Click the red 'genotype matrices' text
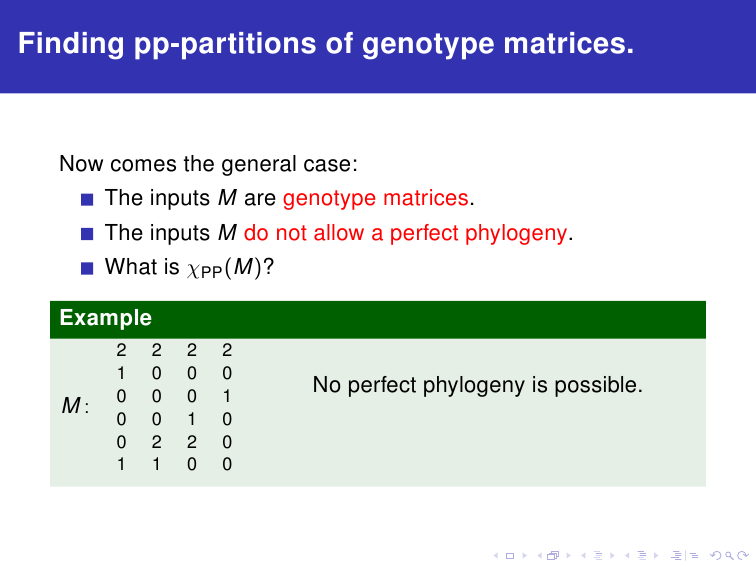This screenshot has height=567, width=756. (376, 198)
